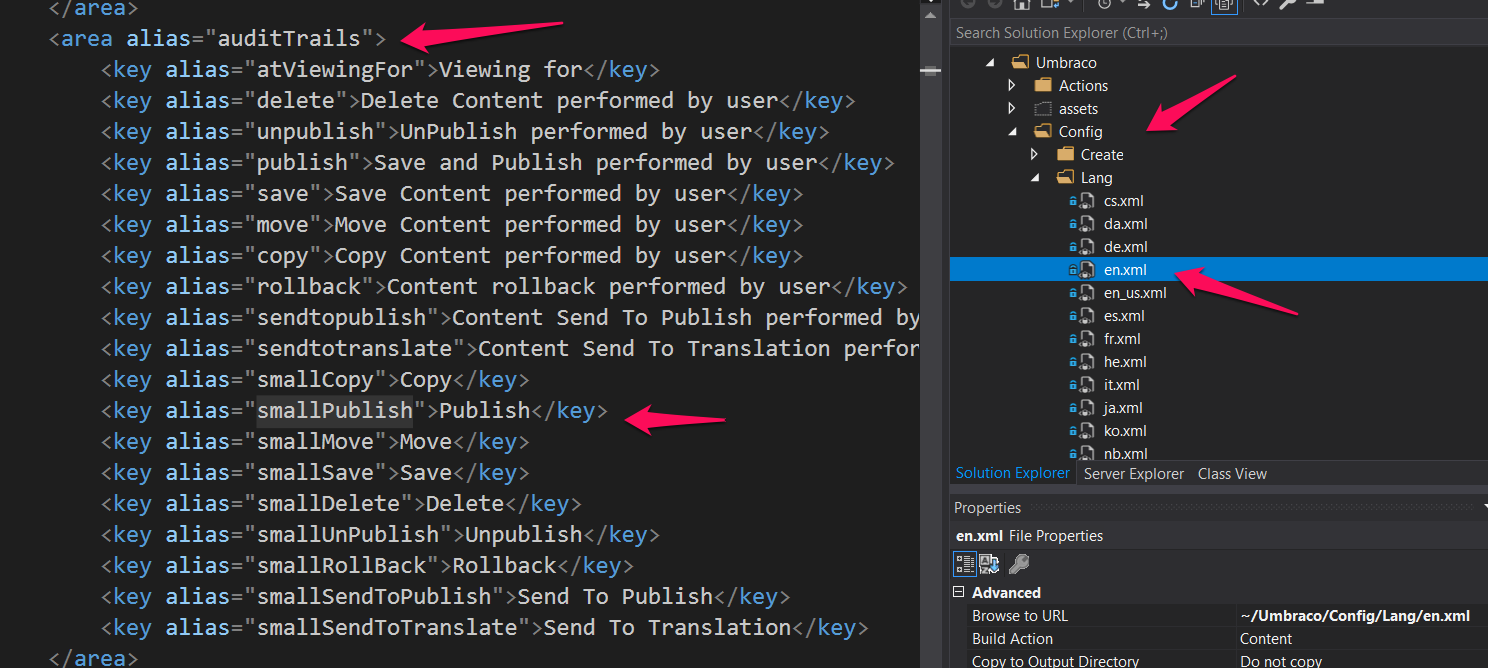Collapse the Umbraco tree node
This screenshot has width=1488, height=668.
(991, 62)
